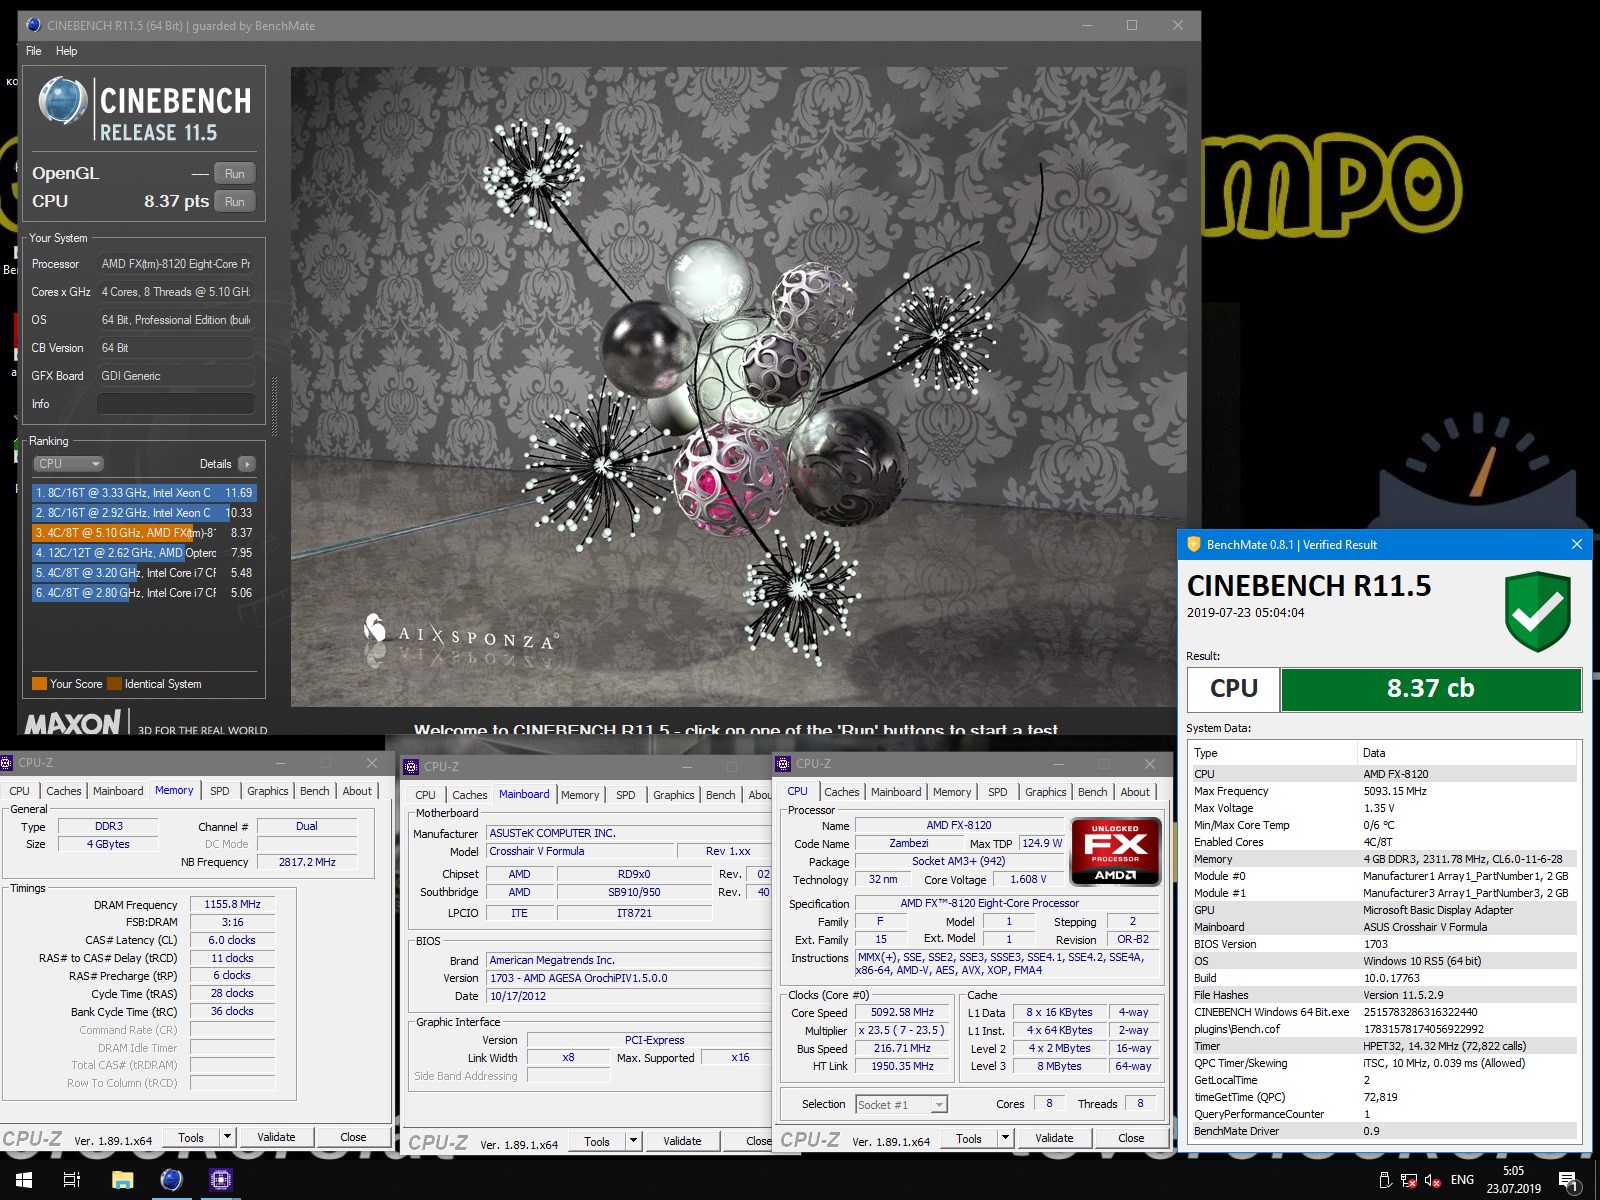Screen dimensions: 1600x1200
Task: Open the Socket #1 selection dropdown
Action: (901, 1104)
